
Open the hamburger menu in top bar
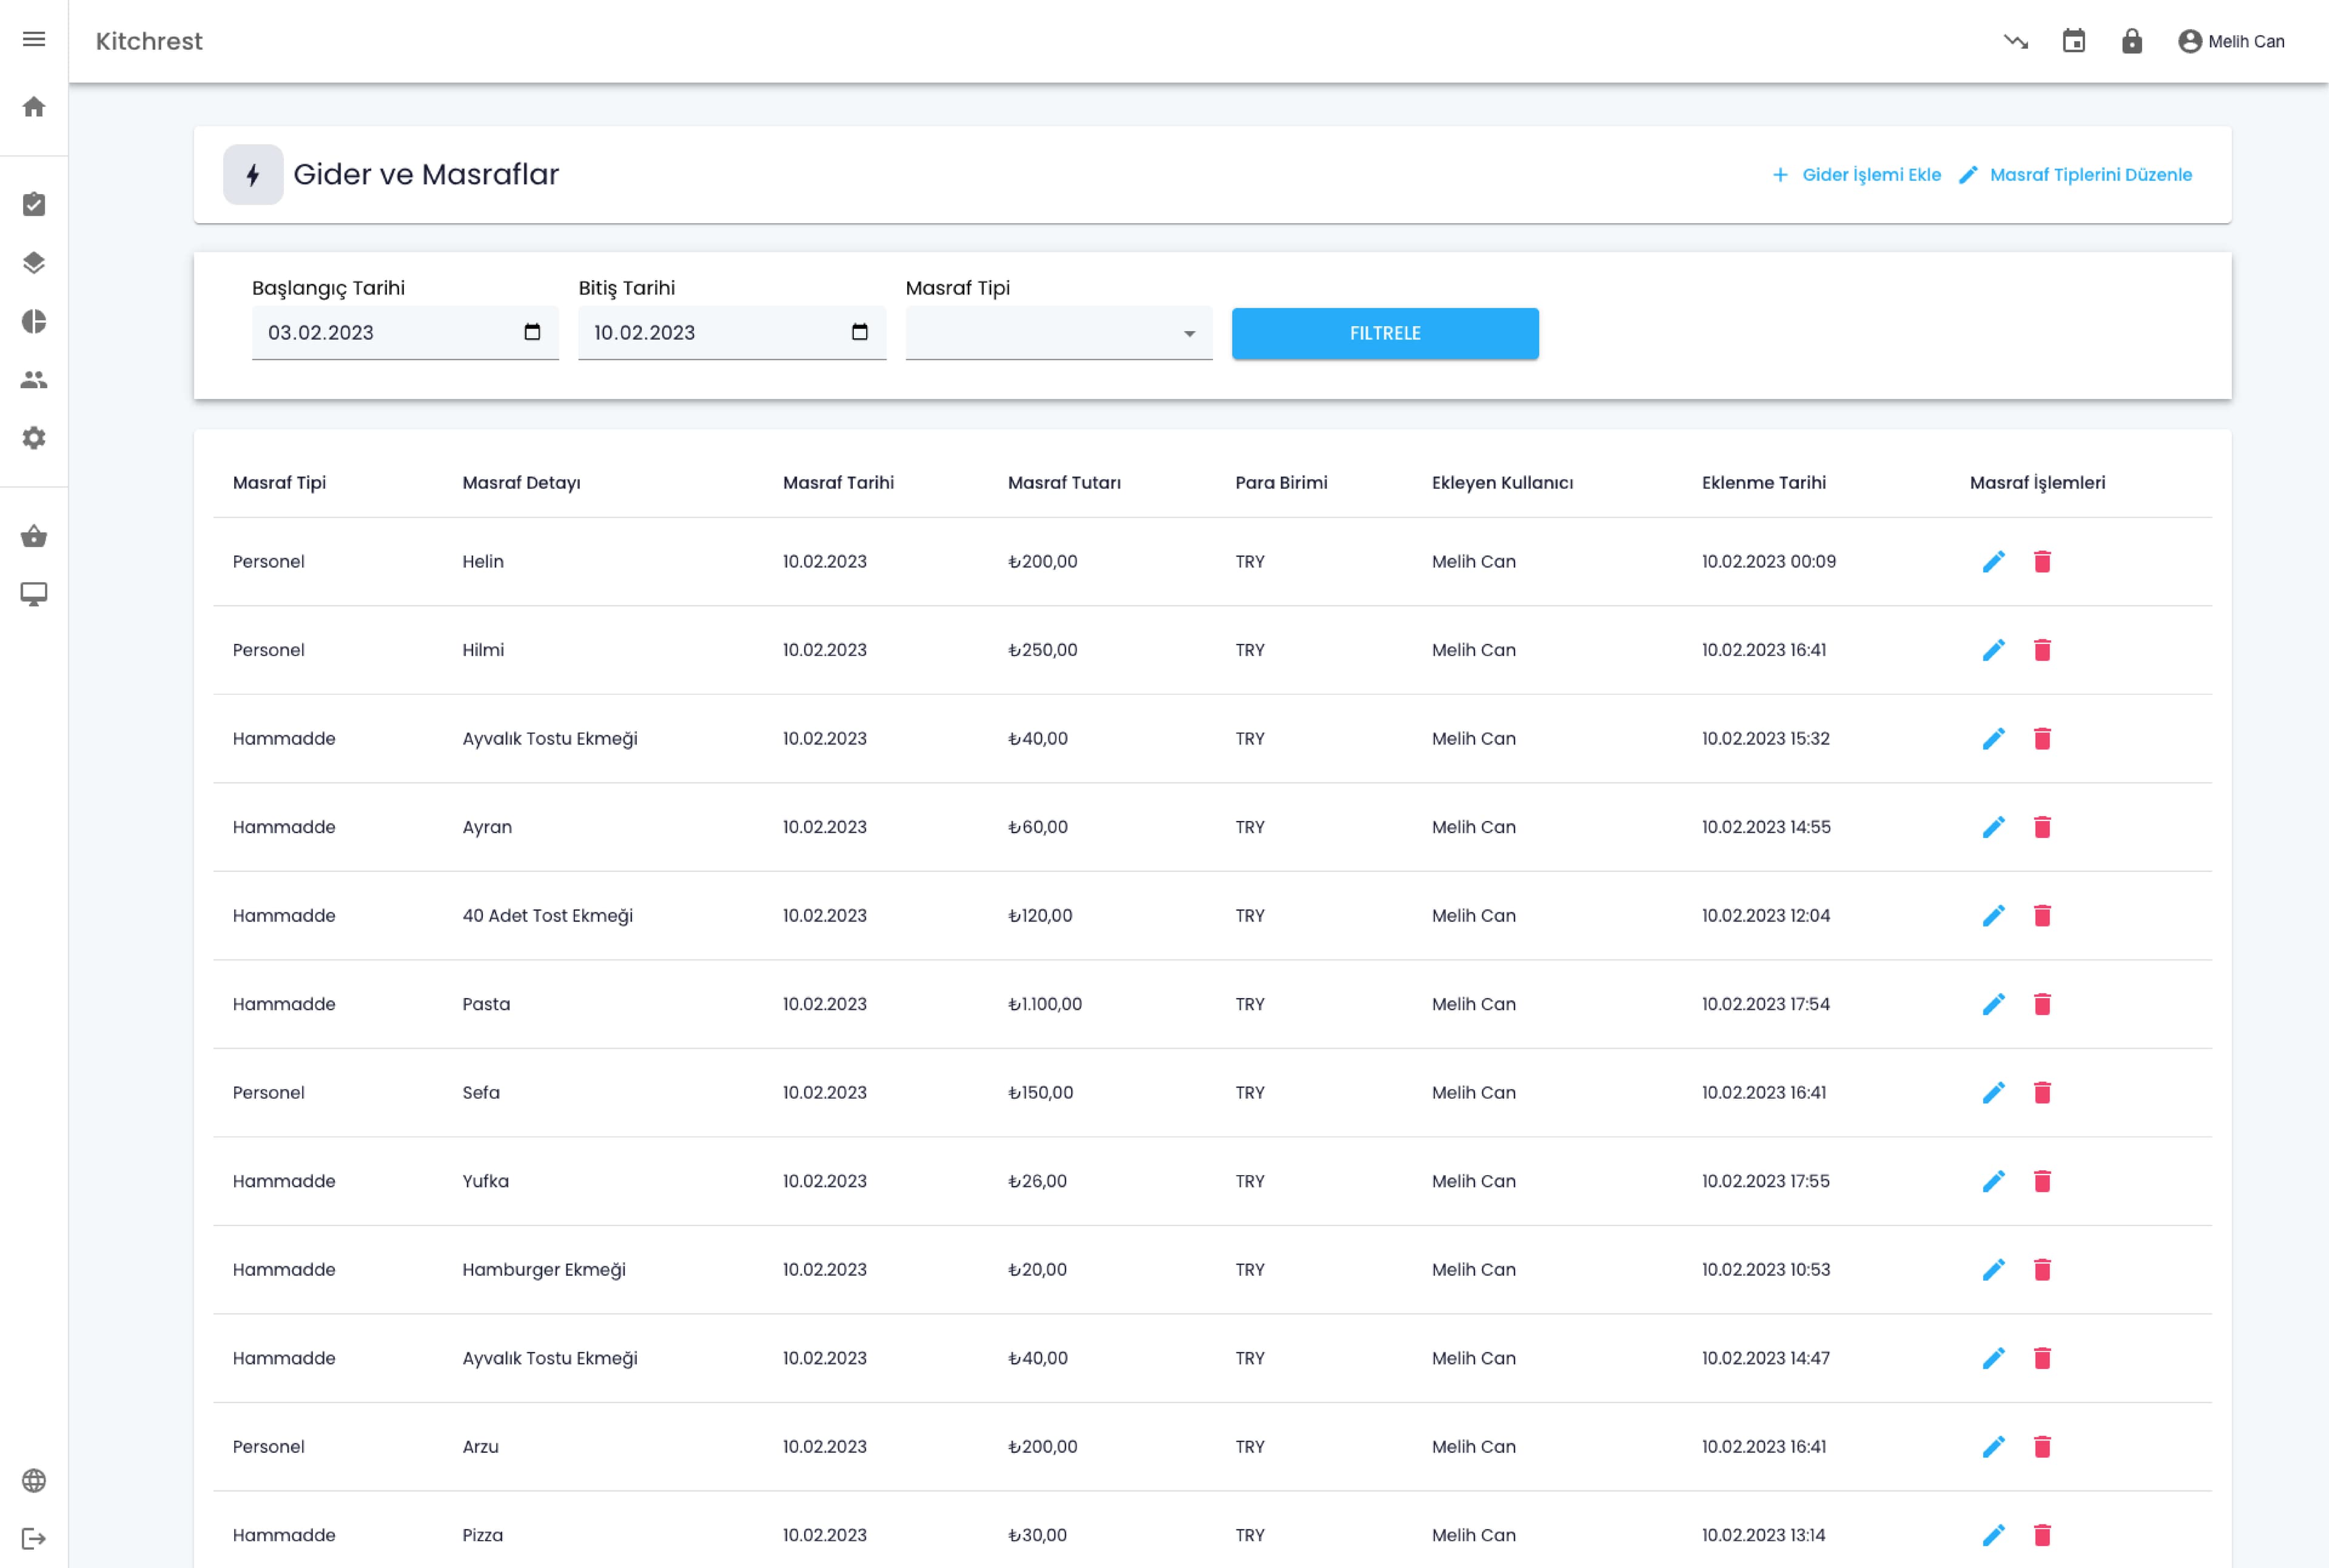[34, 39]
